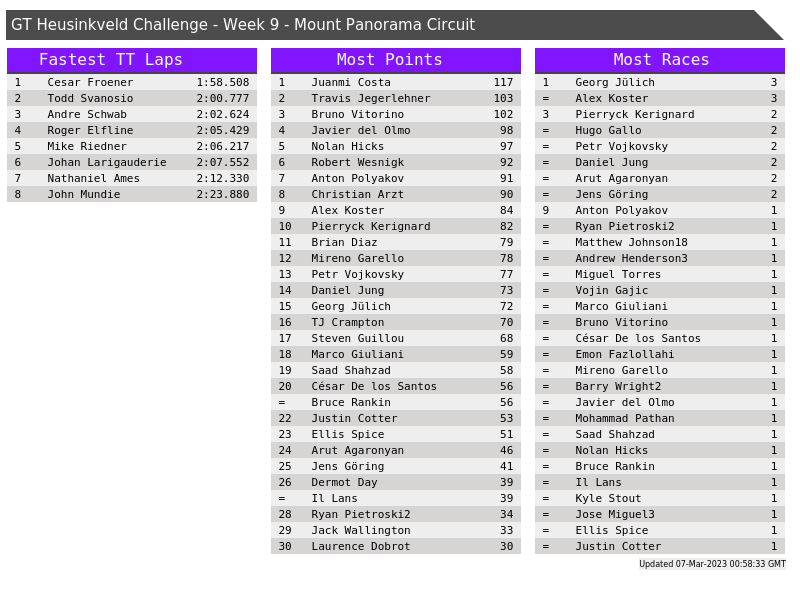This screenshot has width=800, height=600.
Task: Select the Most Points column header
Action: (395, 60)
